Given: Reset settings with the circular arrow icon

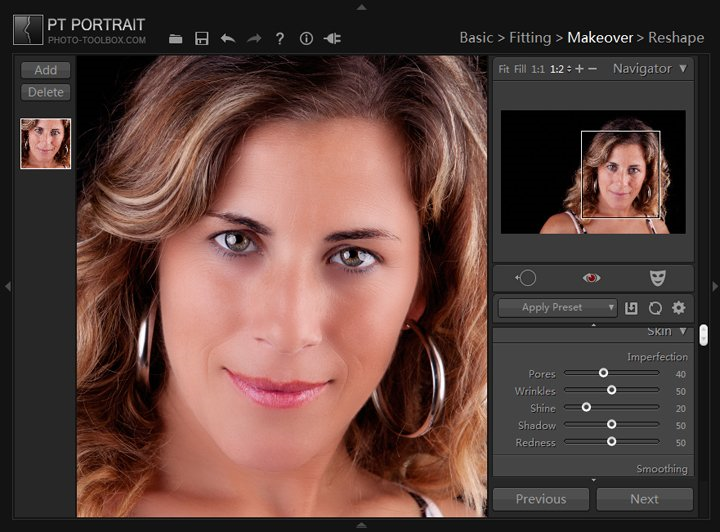Looking at the screenshot, I should pos(655,308).
